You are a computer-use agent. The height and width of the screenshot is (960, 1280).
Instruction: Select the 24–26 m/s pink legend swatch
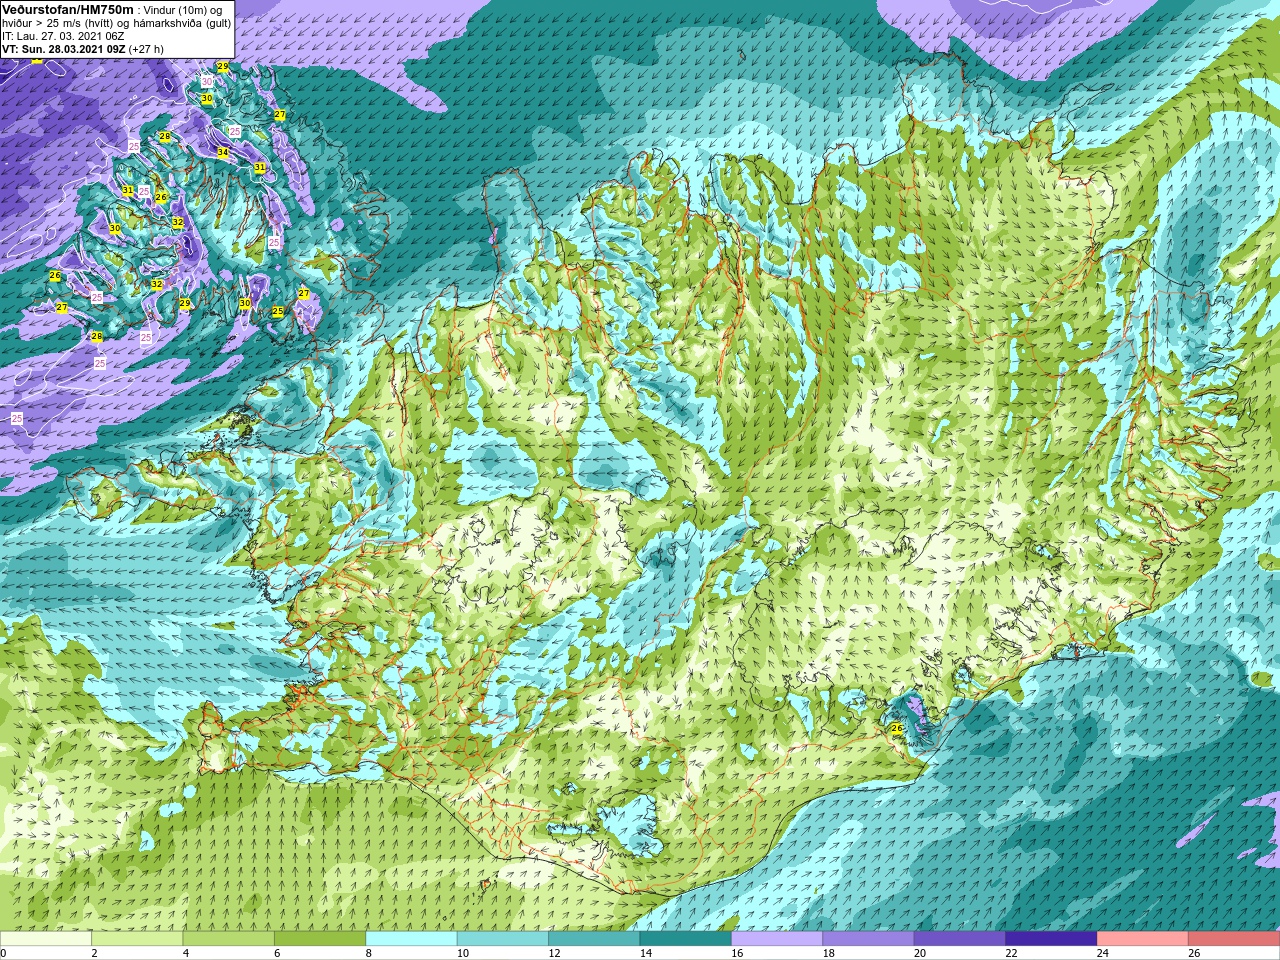[x=1144, y=939]
